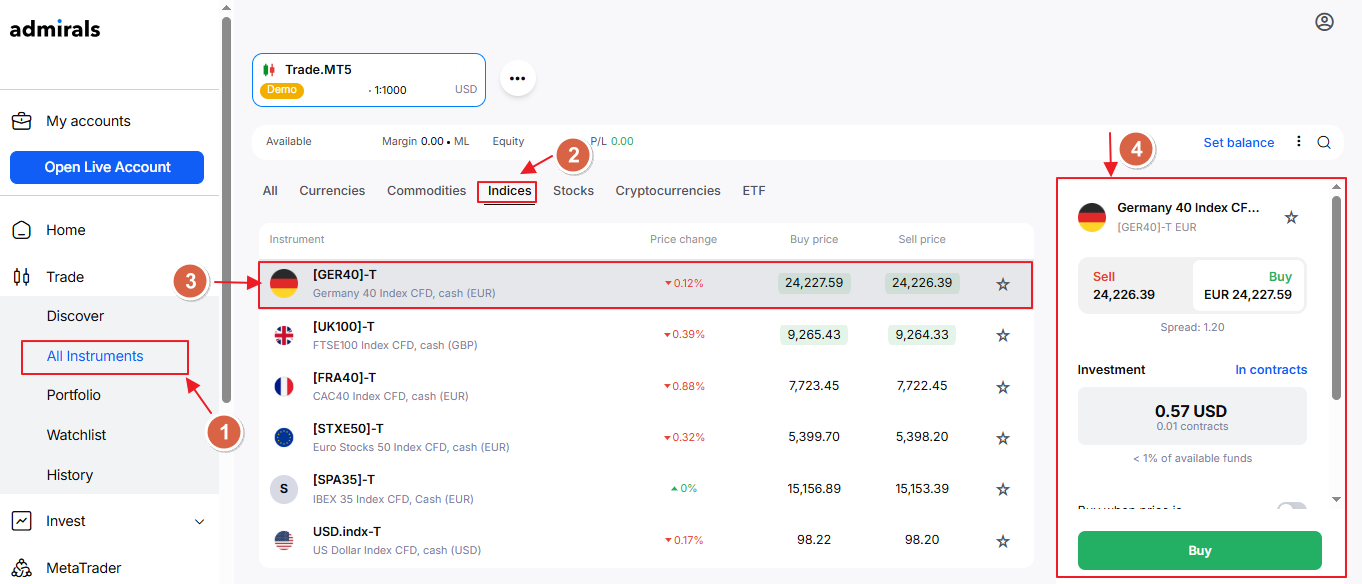
Task: Click the S icon in SPA35 row
Action: pos(284,490)
